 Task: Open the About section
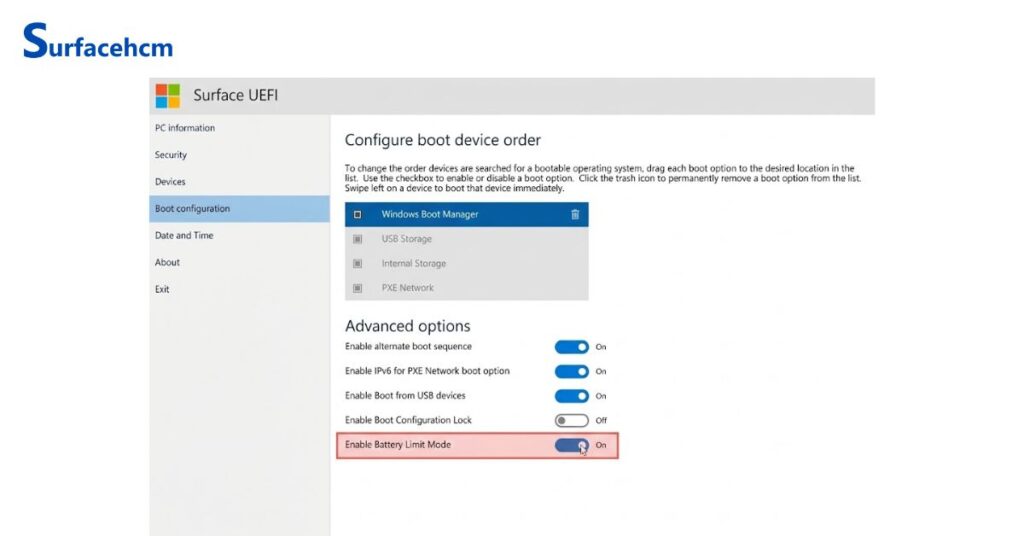tap(239, 262)
